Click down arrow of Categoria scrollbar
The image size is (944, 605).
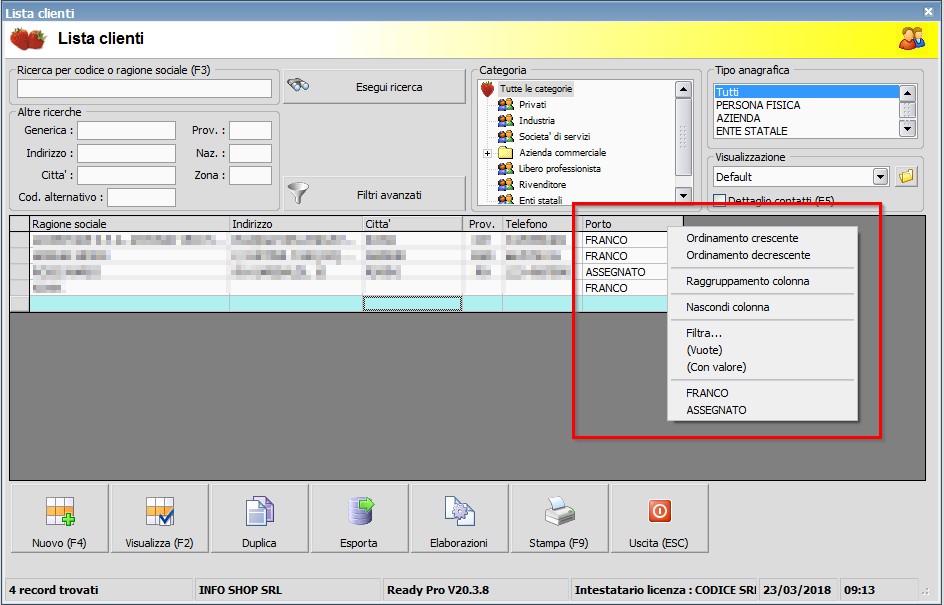coord(683,195)
